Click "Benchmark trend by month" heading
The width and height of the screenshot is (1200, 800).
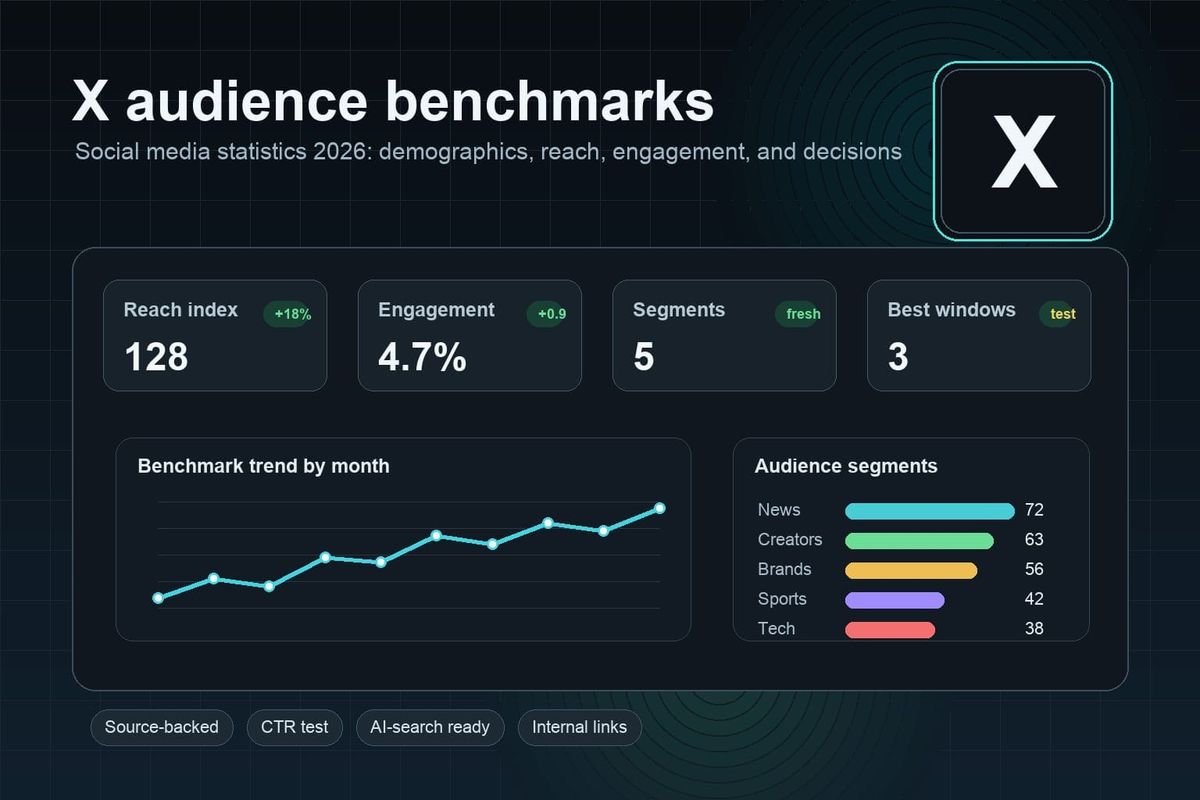pyautogui.click(x=264, y=466)
